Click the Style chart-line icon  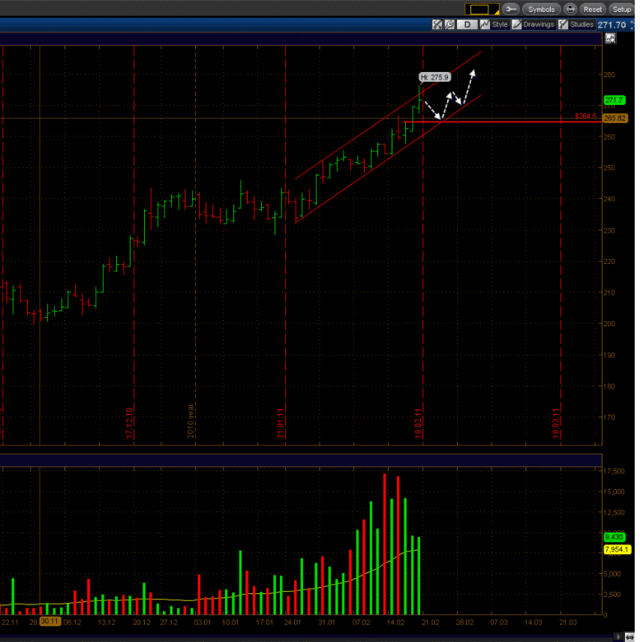(485, 24)
